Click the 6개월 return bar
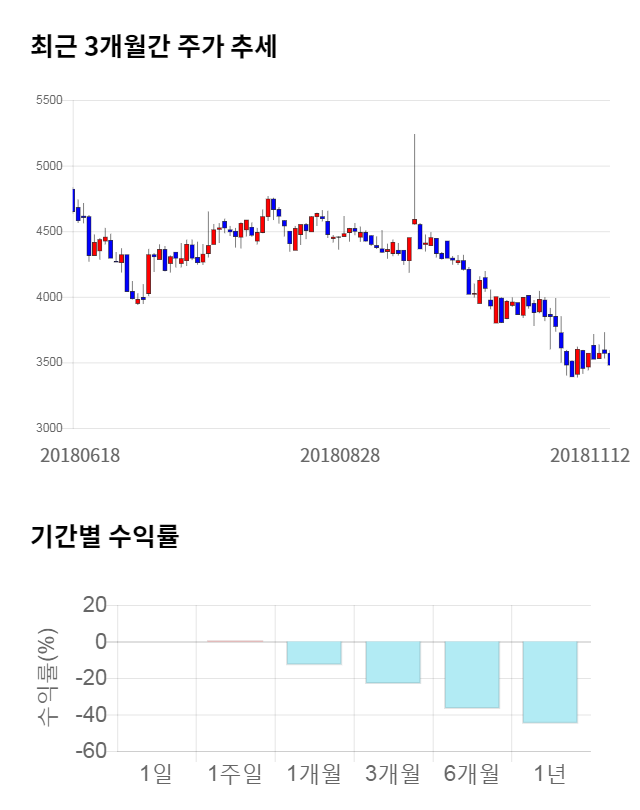 pyautogui.click(x=471, y=675)
